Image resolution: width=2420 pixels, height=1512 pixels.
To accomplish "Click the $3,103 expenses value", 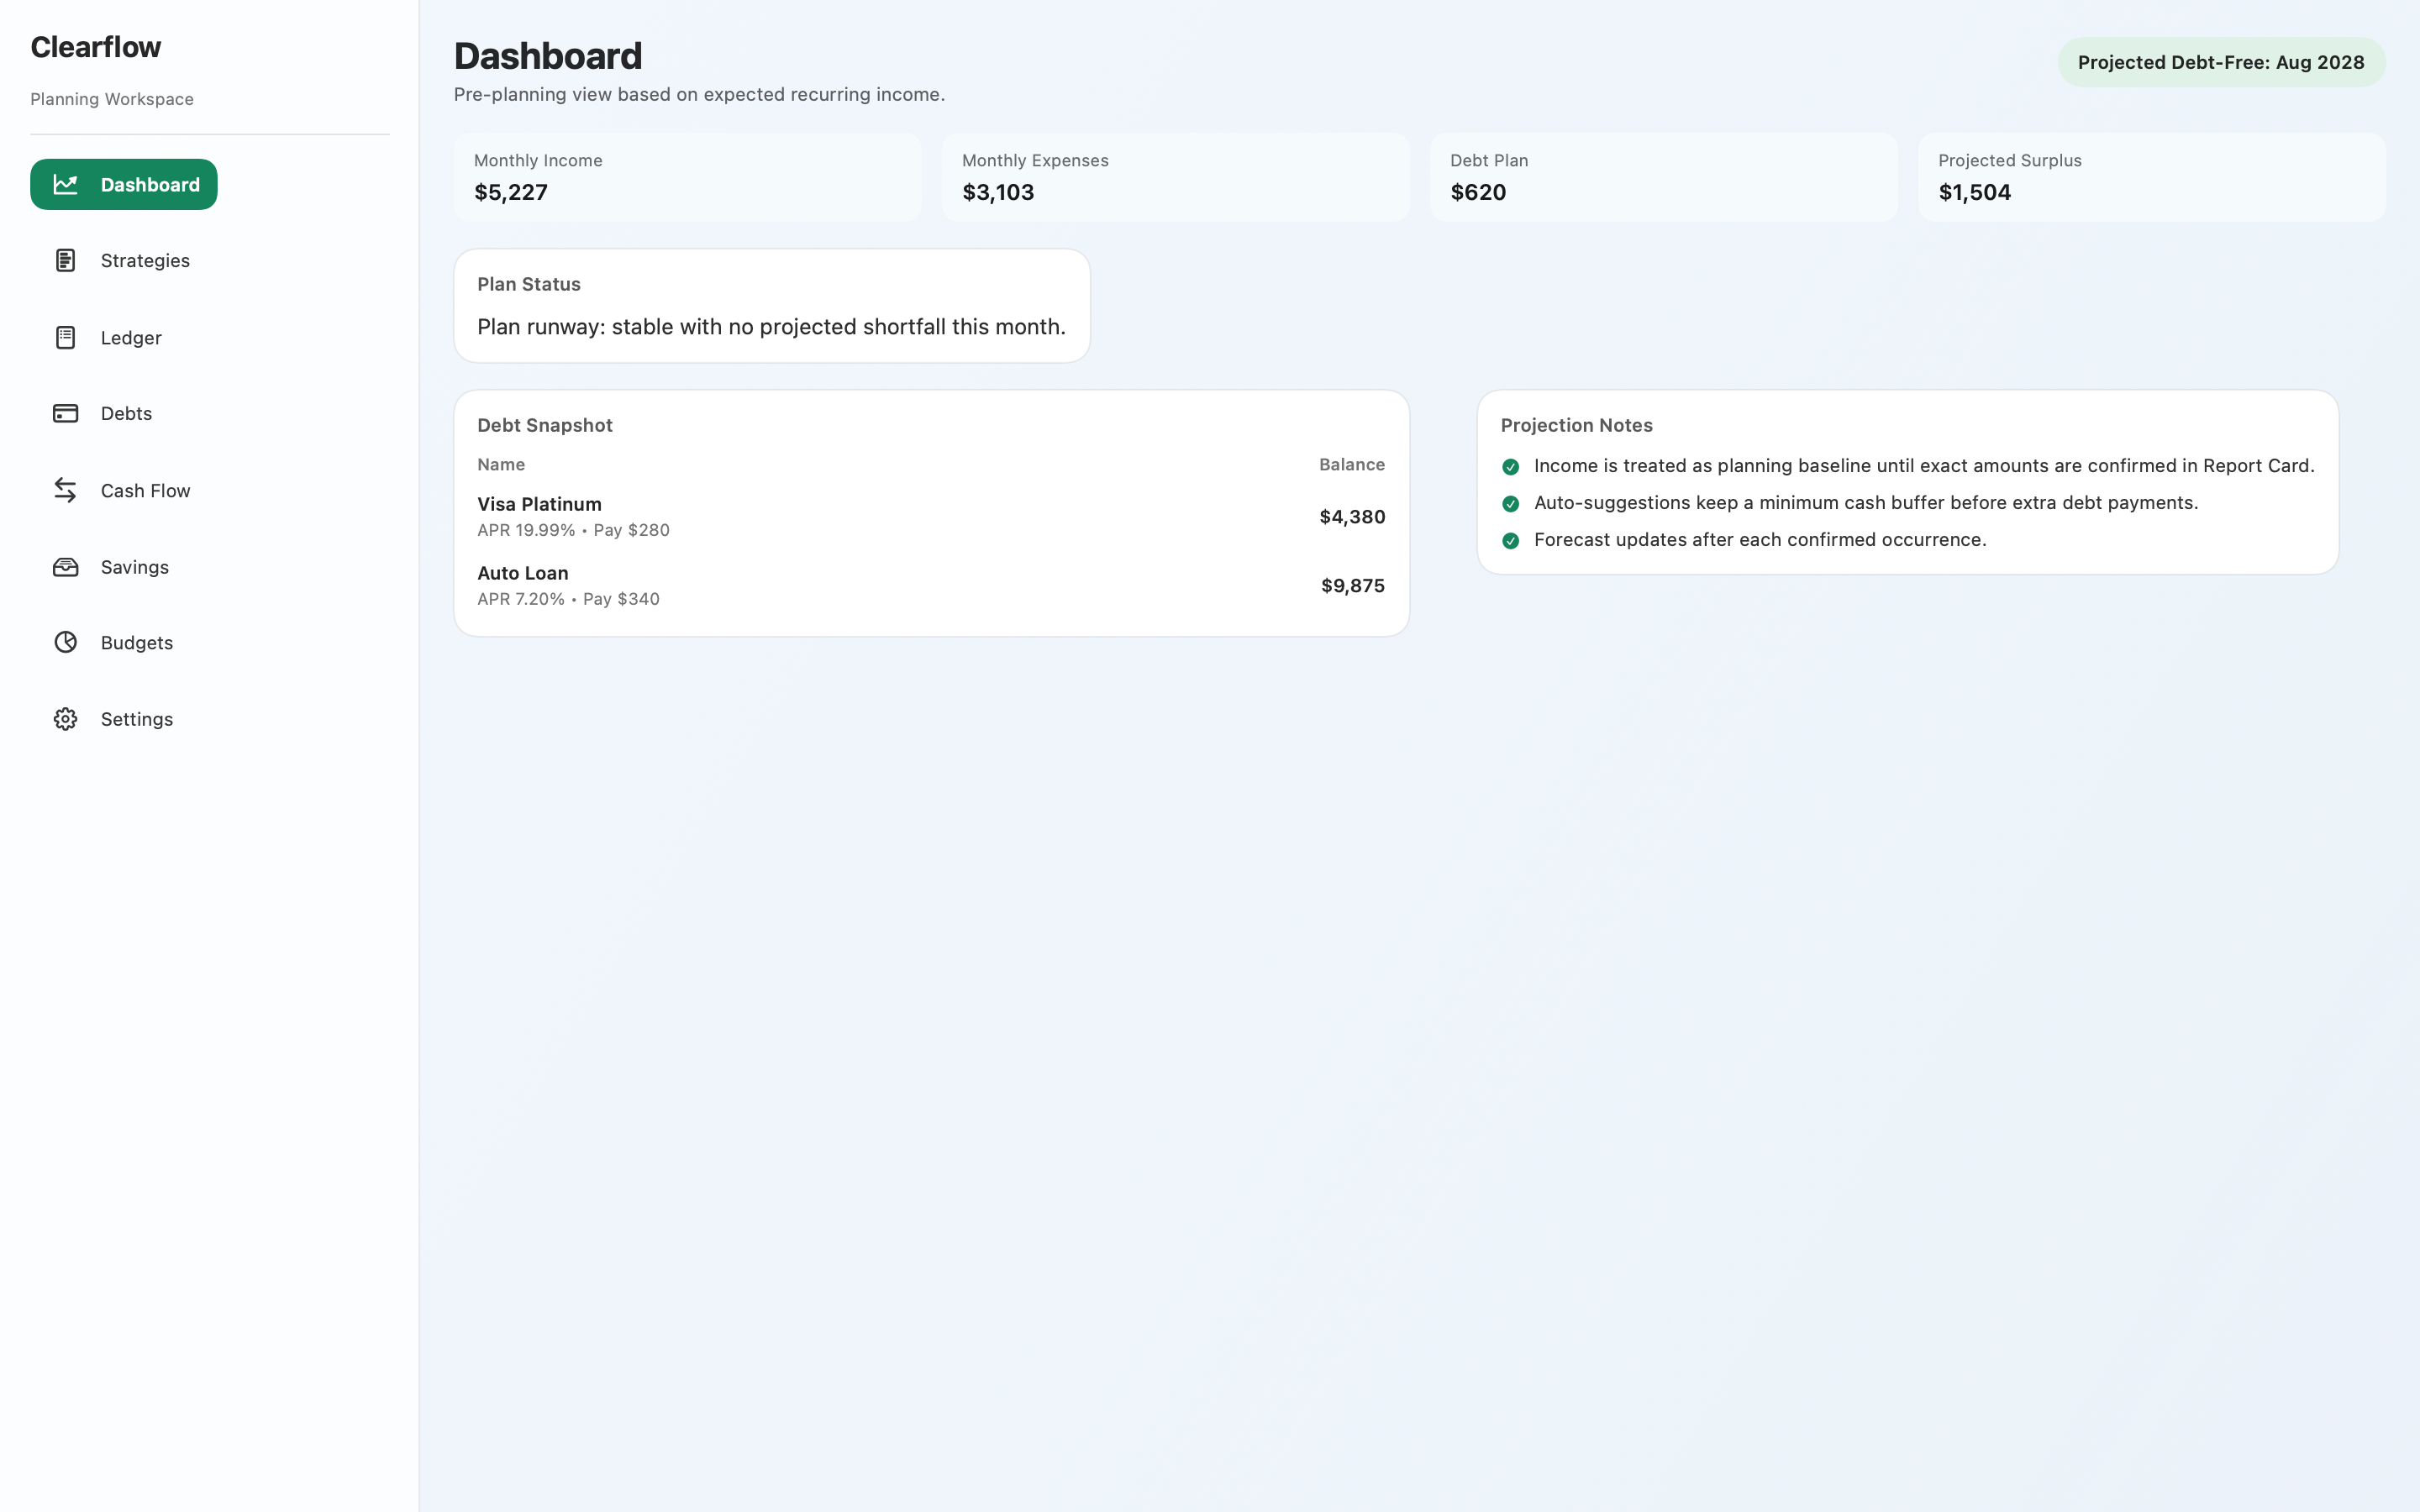I will (998, 192).
